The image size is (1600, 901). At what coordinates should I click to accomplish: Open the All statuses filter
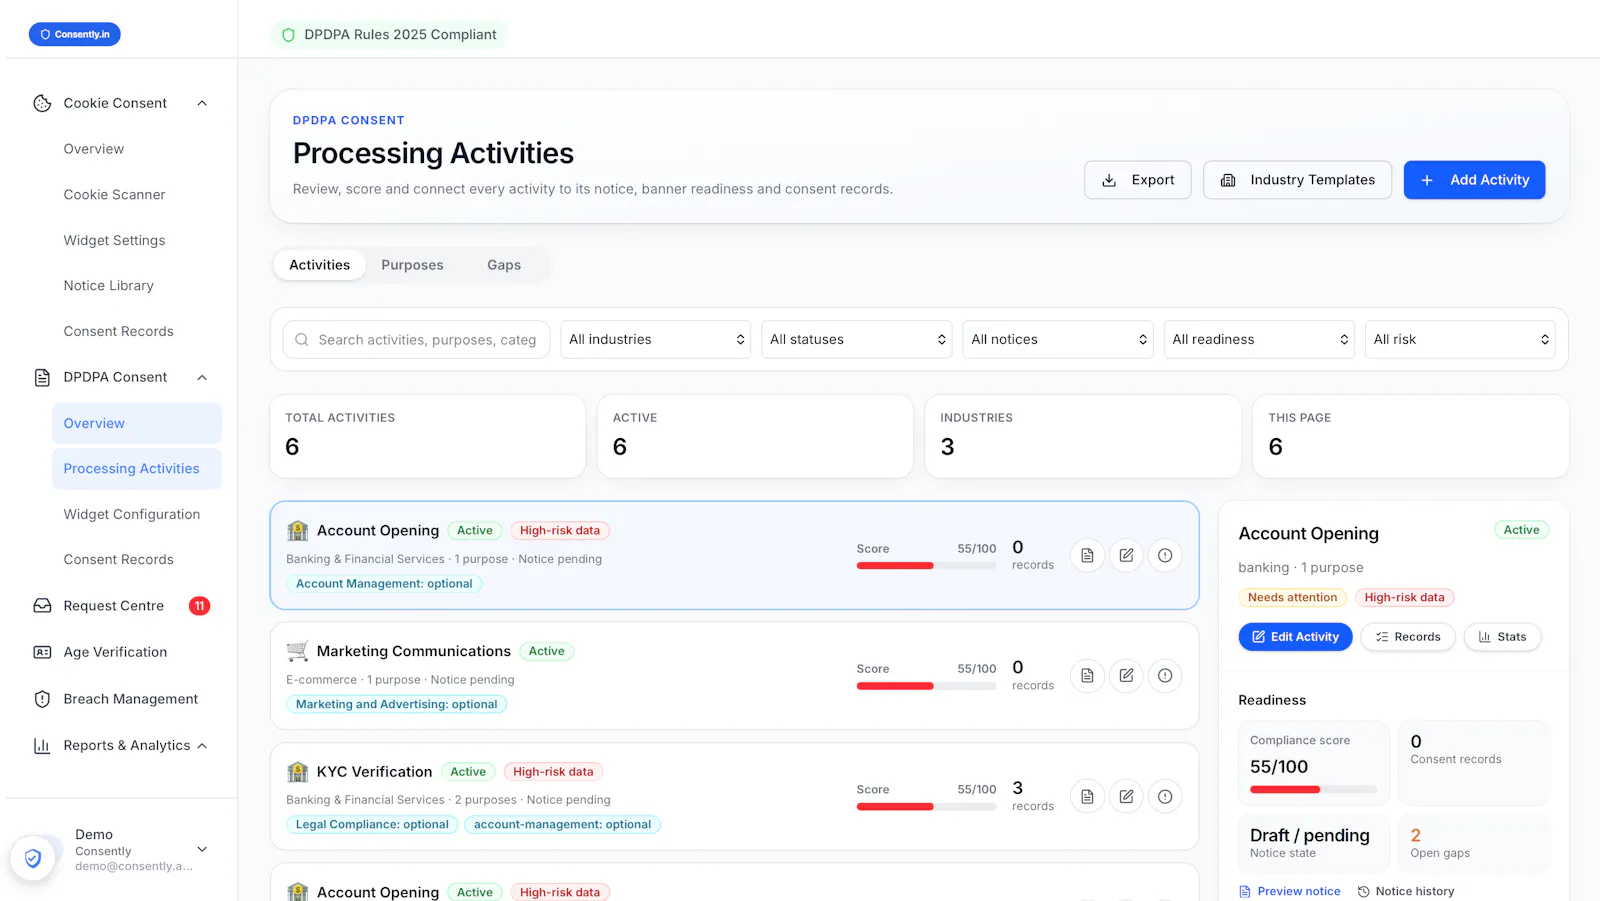[857, 339]
